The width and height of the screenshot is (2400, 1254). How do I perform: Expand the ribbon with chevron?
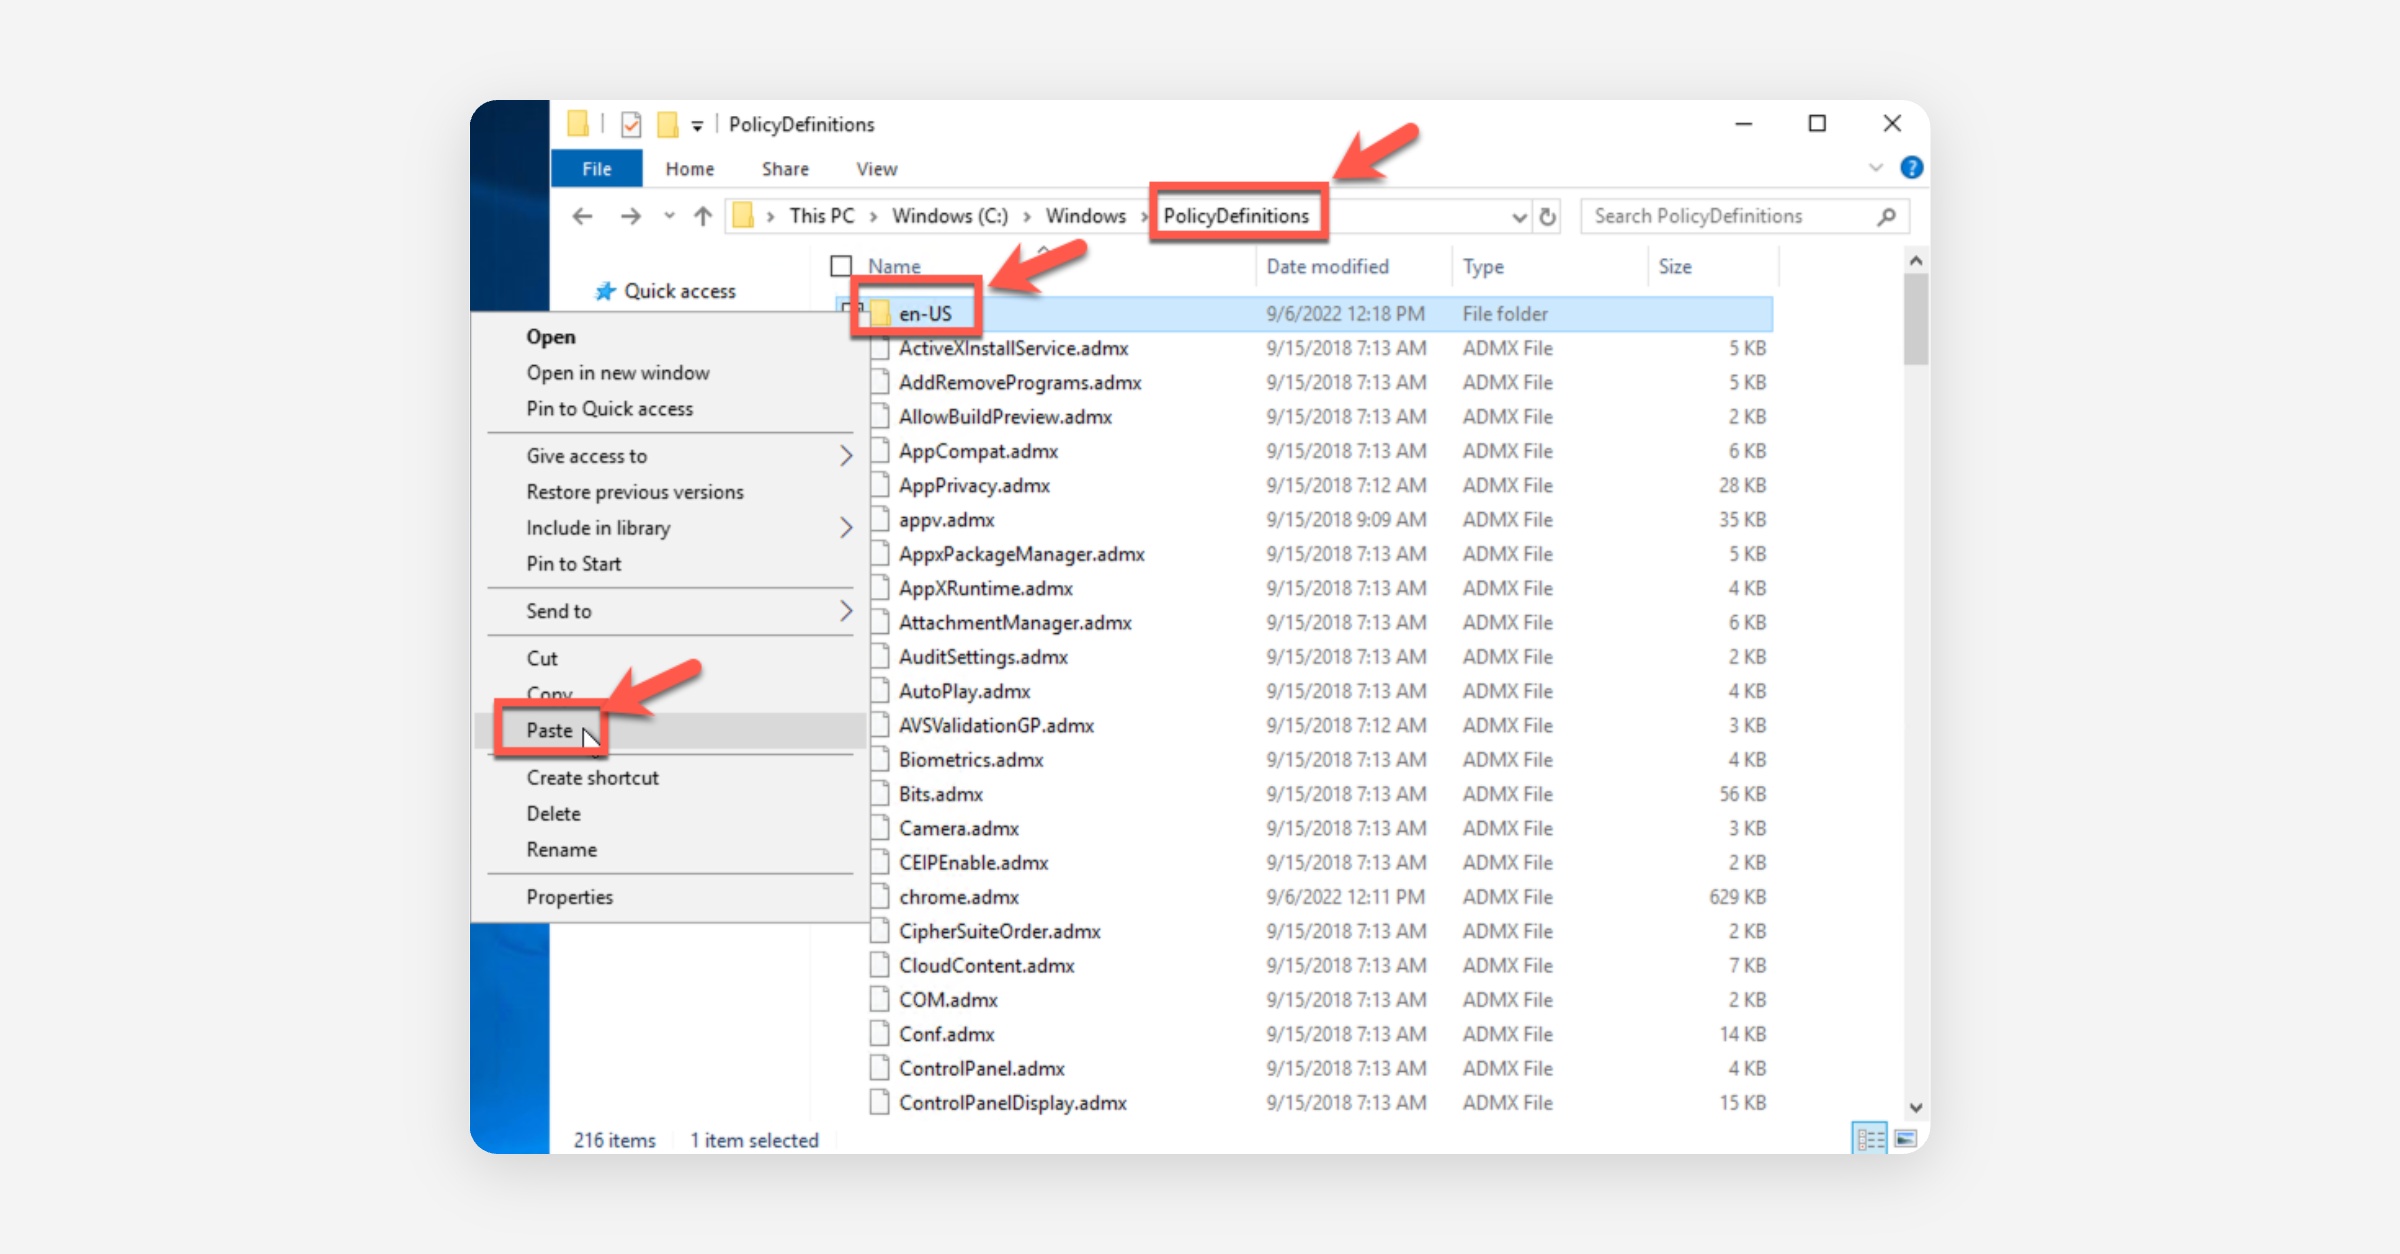tap(1876, 168)
